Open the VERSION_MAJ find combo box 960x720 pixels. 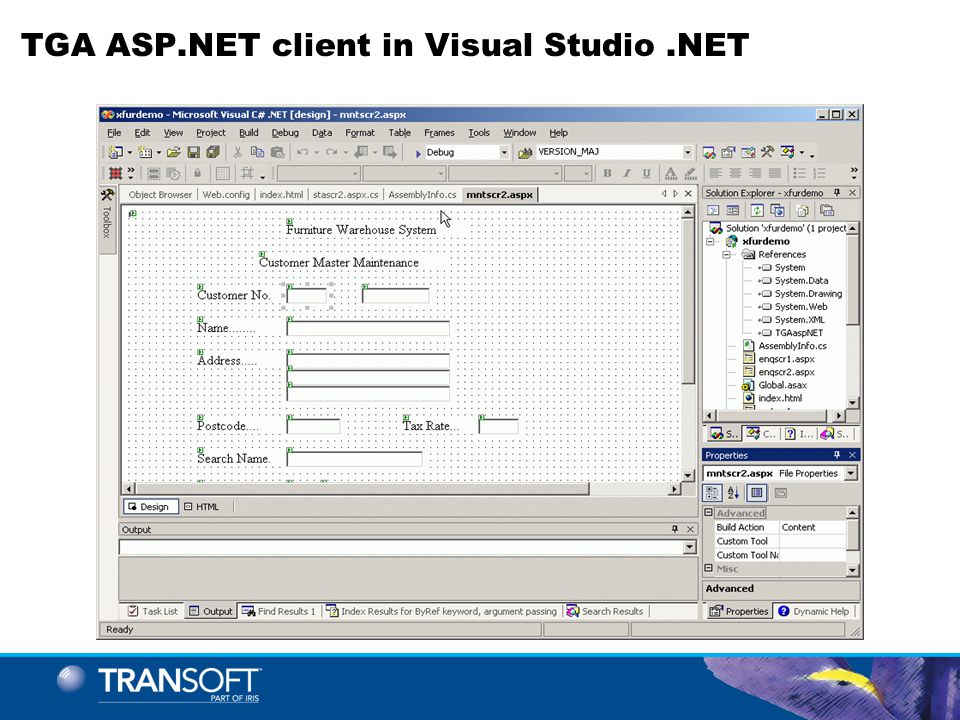click(x=688, y=152)
